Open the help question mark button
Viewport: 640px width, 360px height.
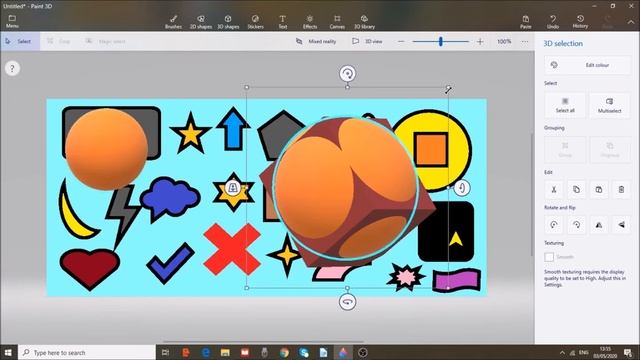pos(12,69)
